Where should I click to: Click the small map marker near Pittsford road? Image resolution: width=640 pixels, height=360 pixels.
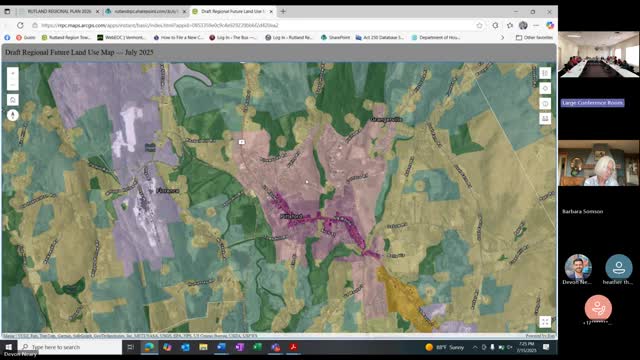pyautogui.click(x=242, y=142)
